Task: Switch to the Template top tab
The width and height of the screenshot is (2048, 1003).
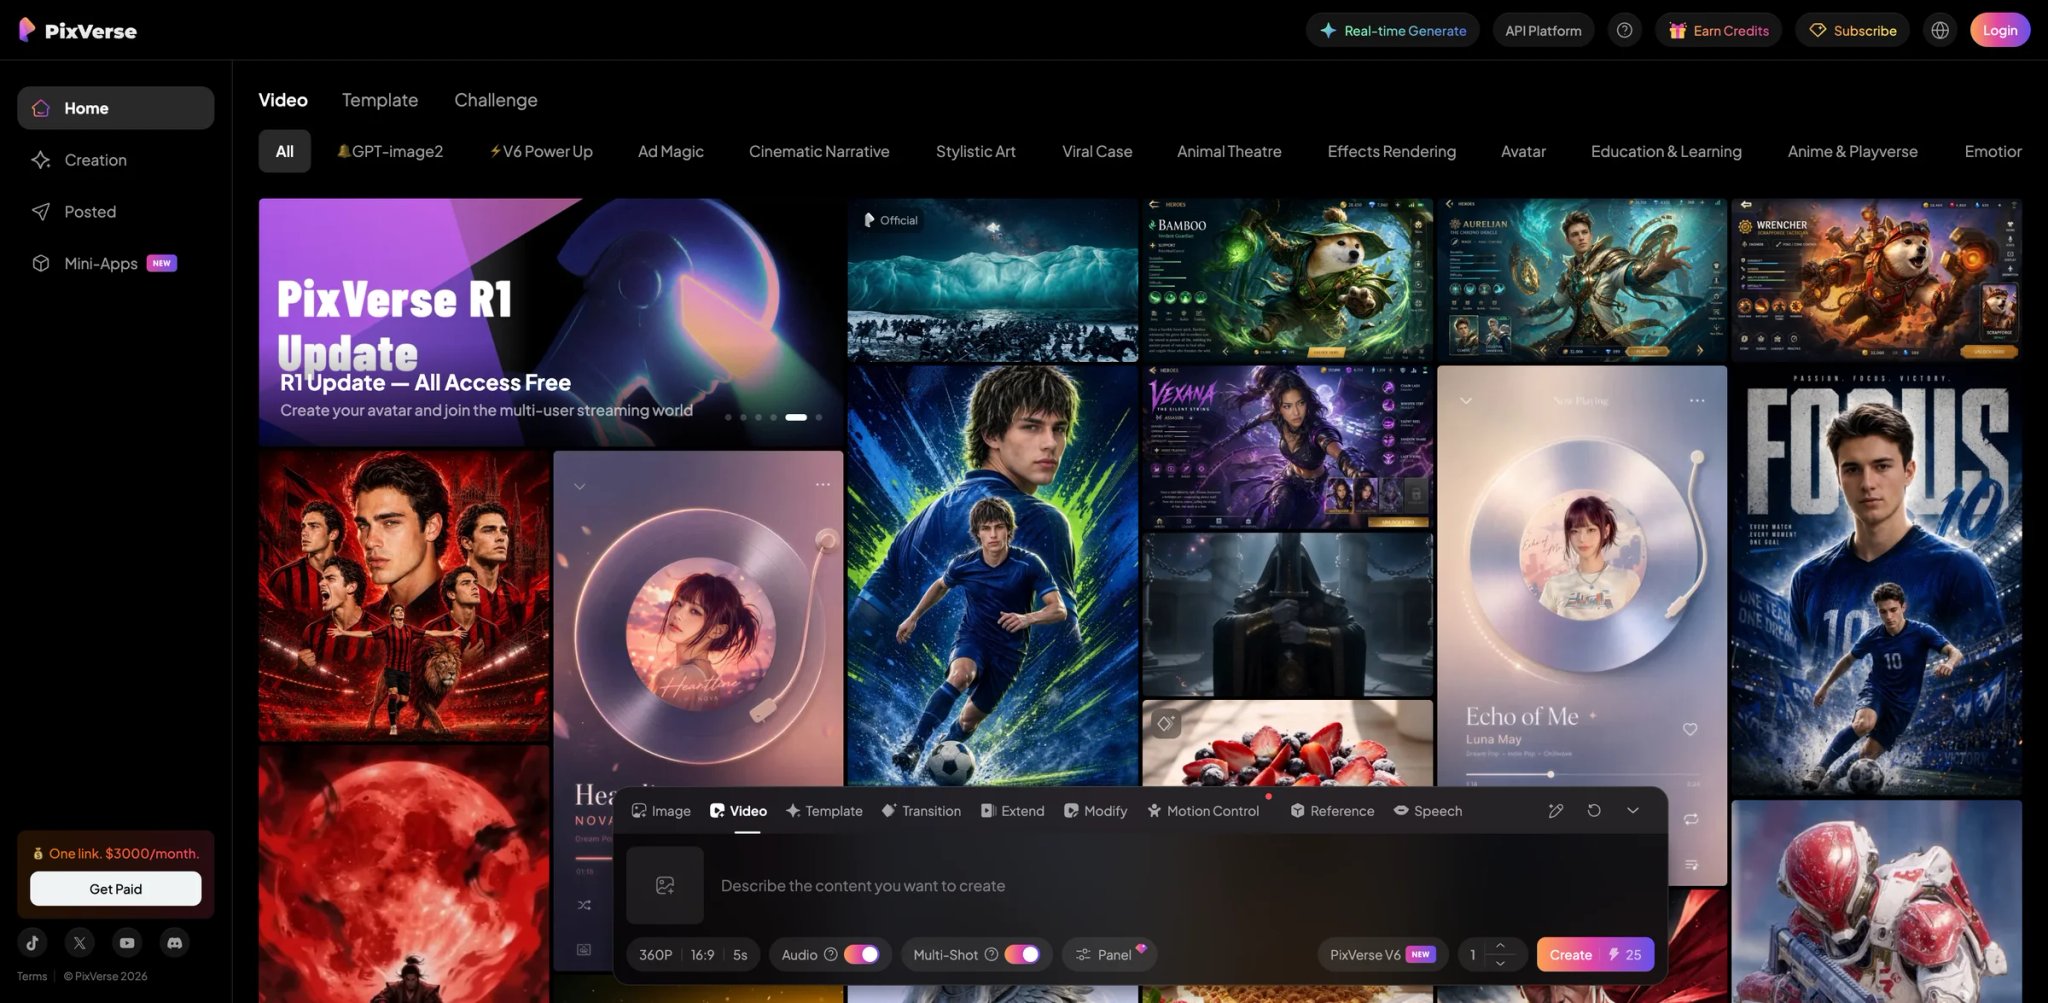Action: [x=380, y=100]
